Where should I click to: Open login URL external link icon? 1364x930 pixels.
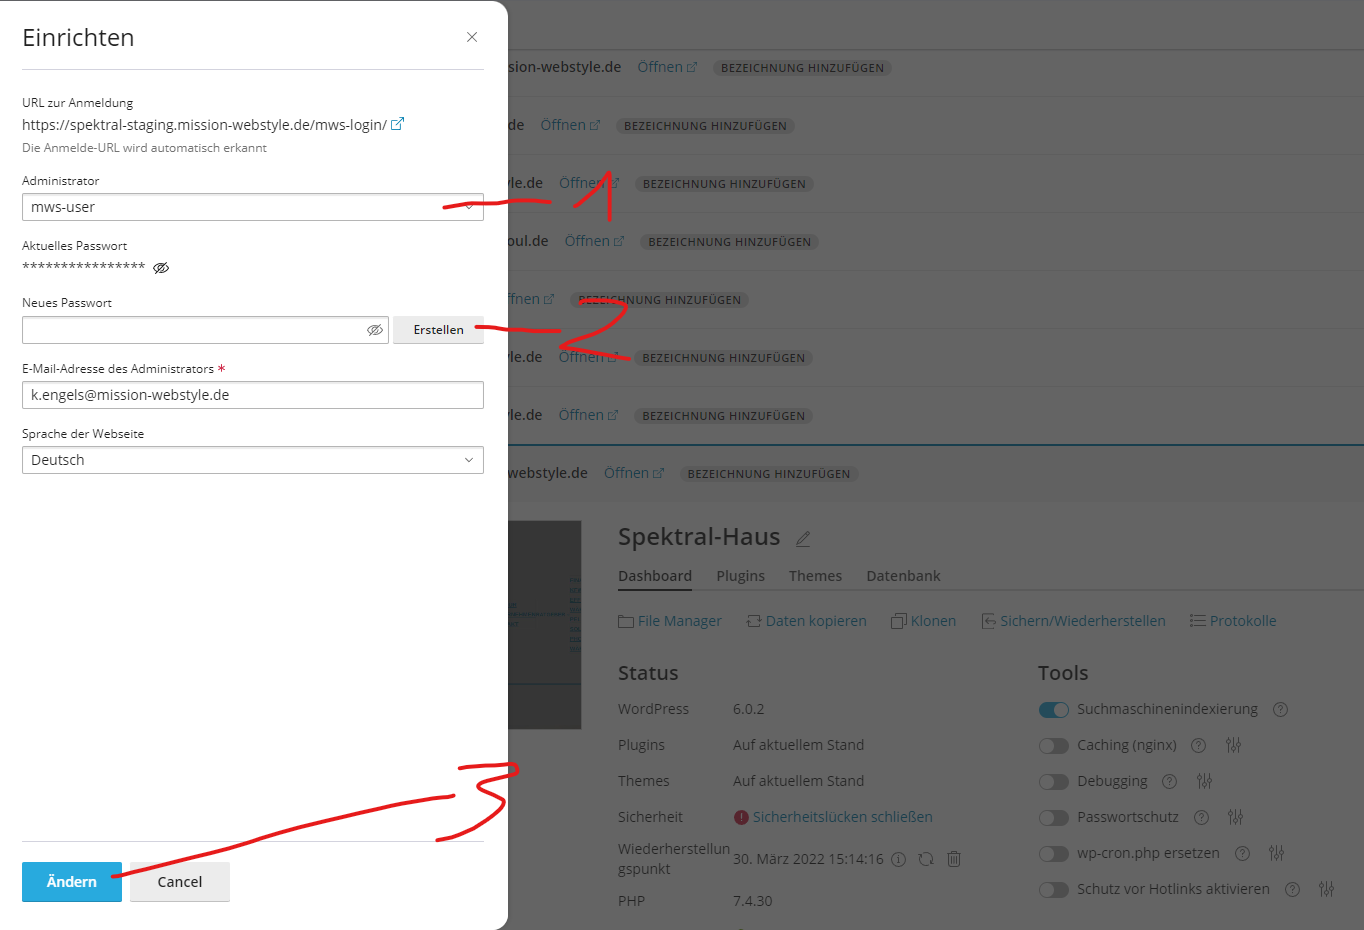[x=397, y=124]
